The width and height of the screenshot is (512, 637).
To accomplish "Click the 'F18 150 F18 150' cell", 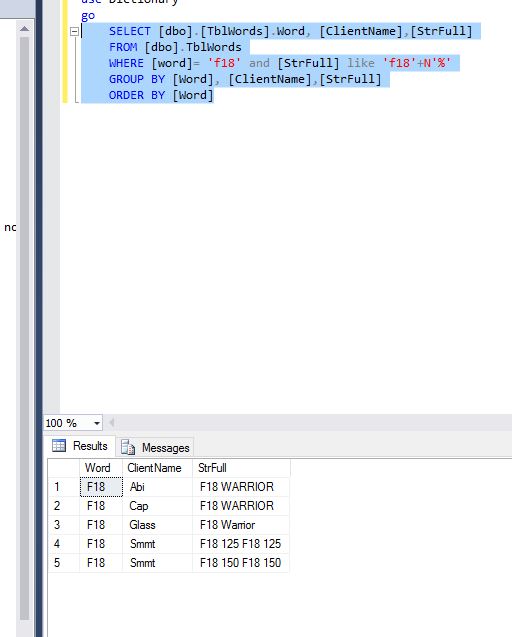I will coord(241,563).
